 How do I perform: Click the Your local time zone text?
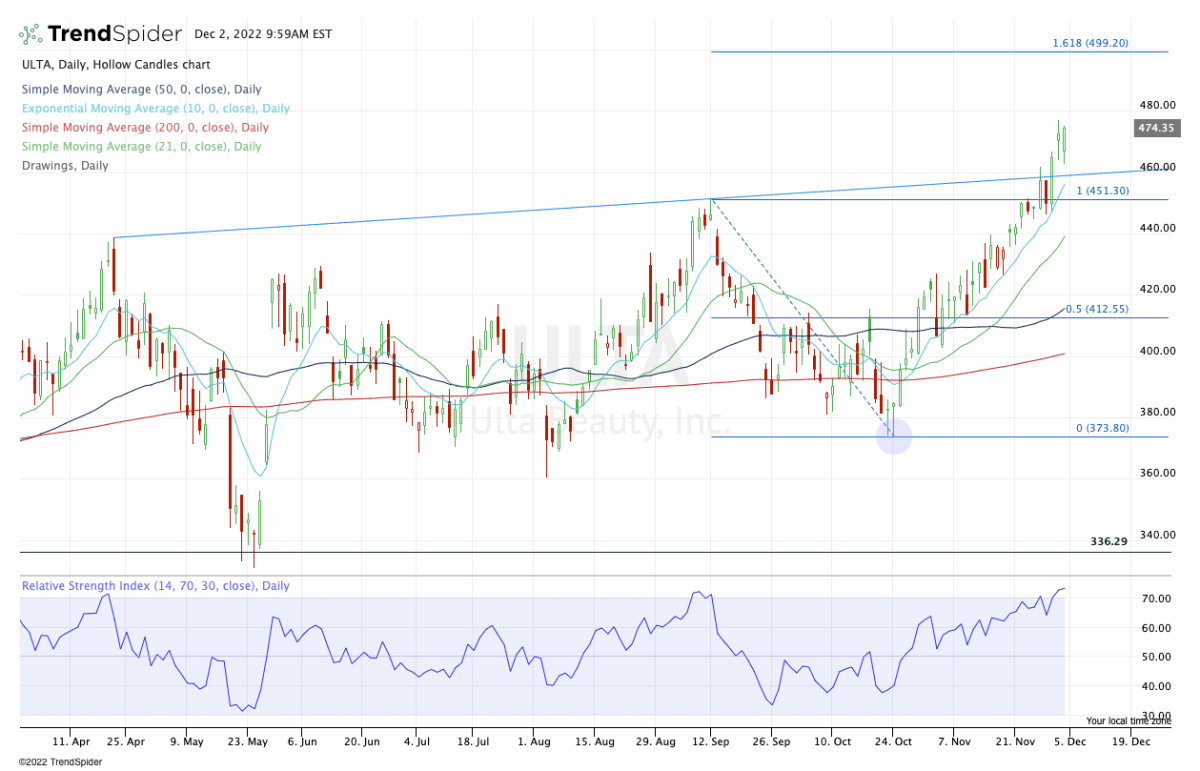coord(1128,720)
